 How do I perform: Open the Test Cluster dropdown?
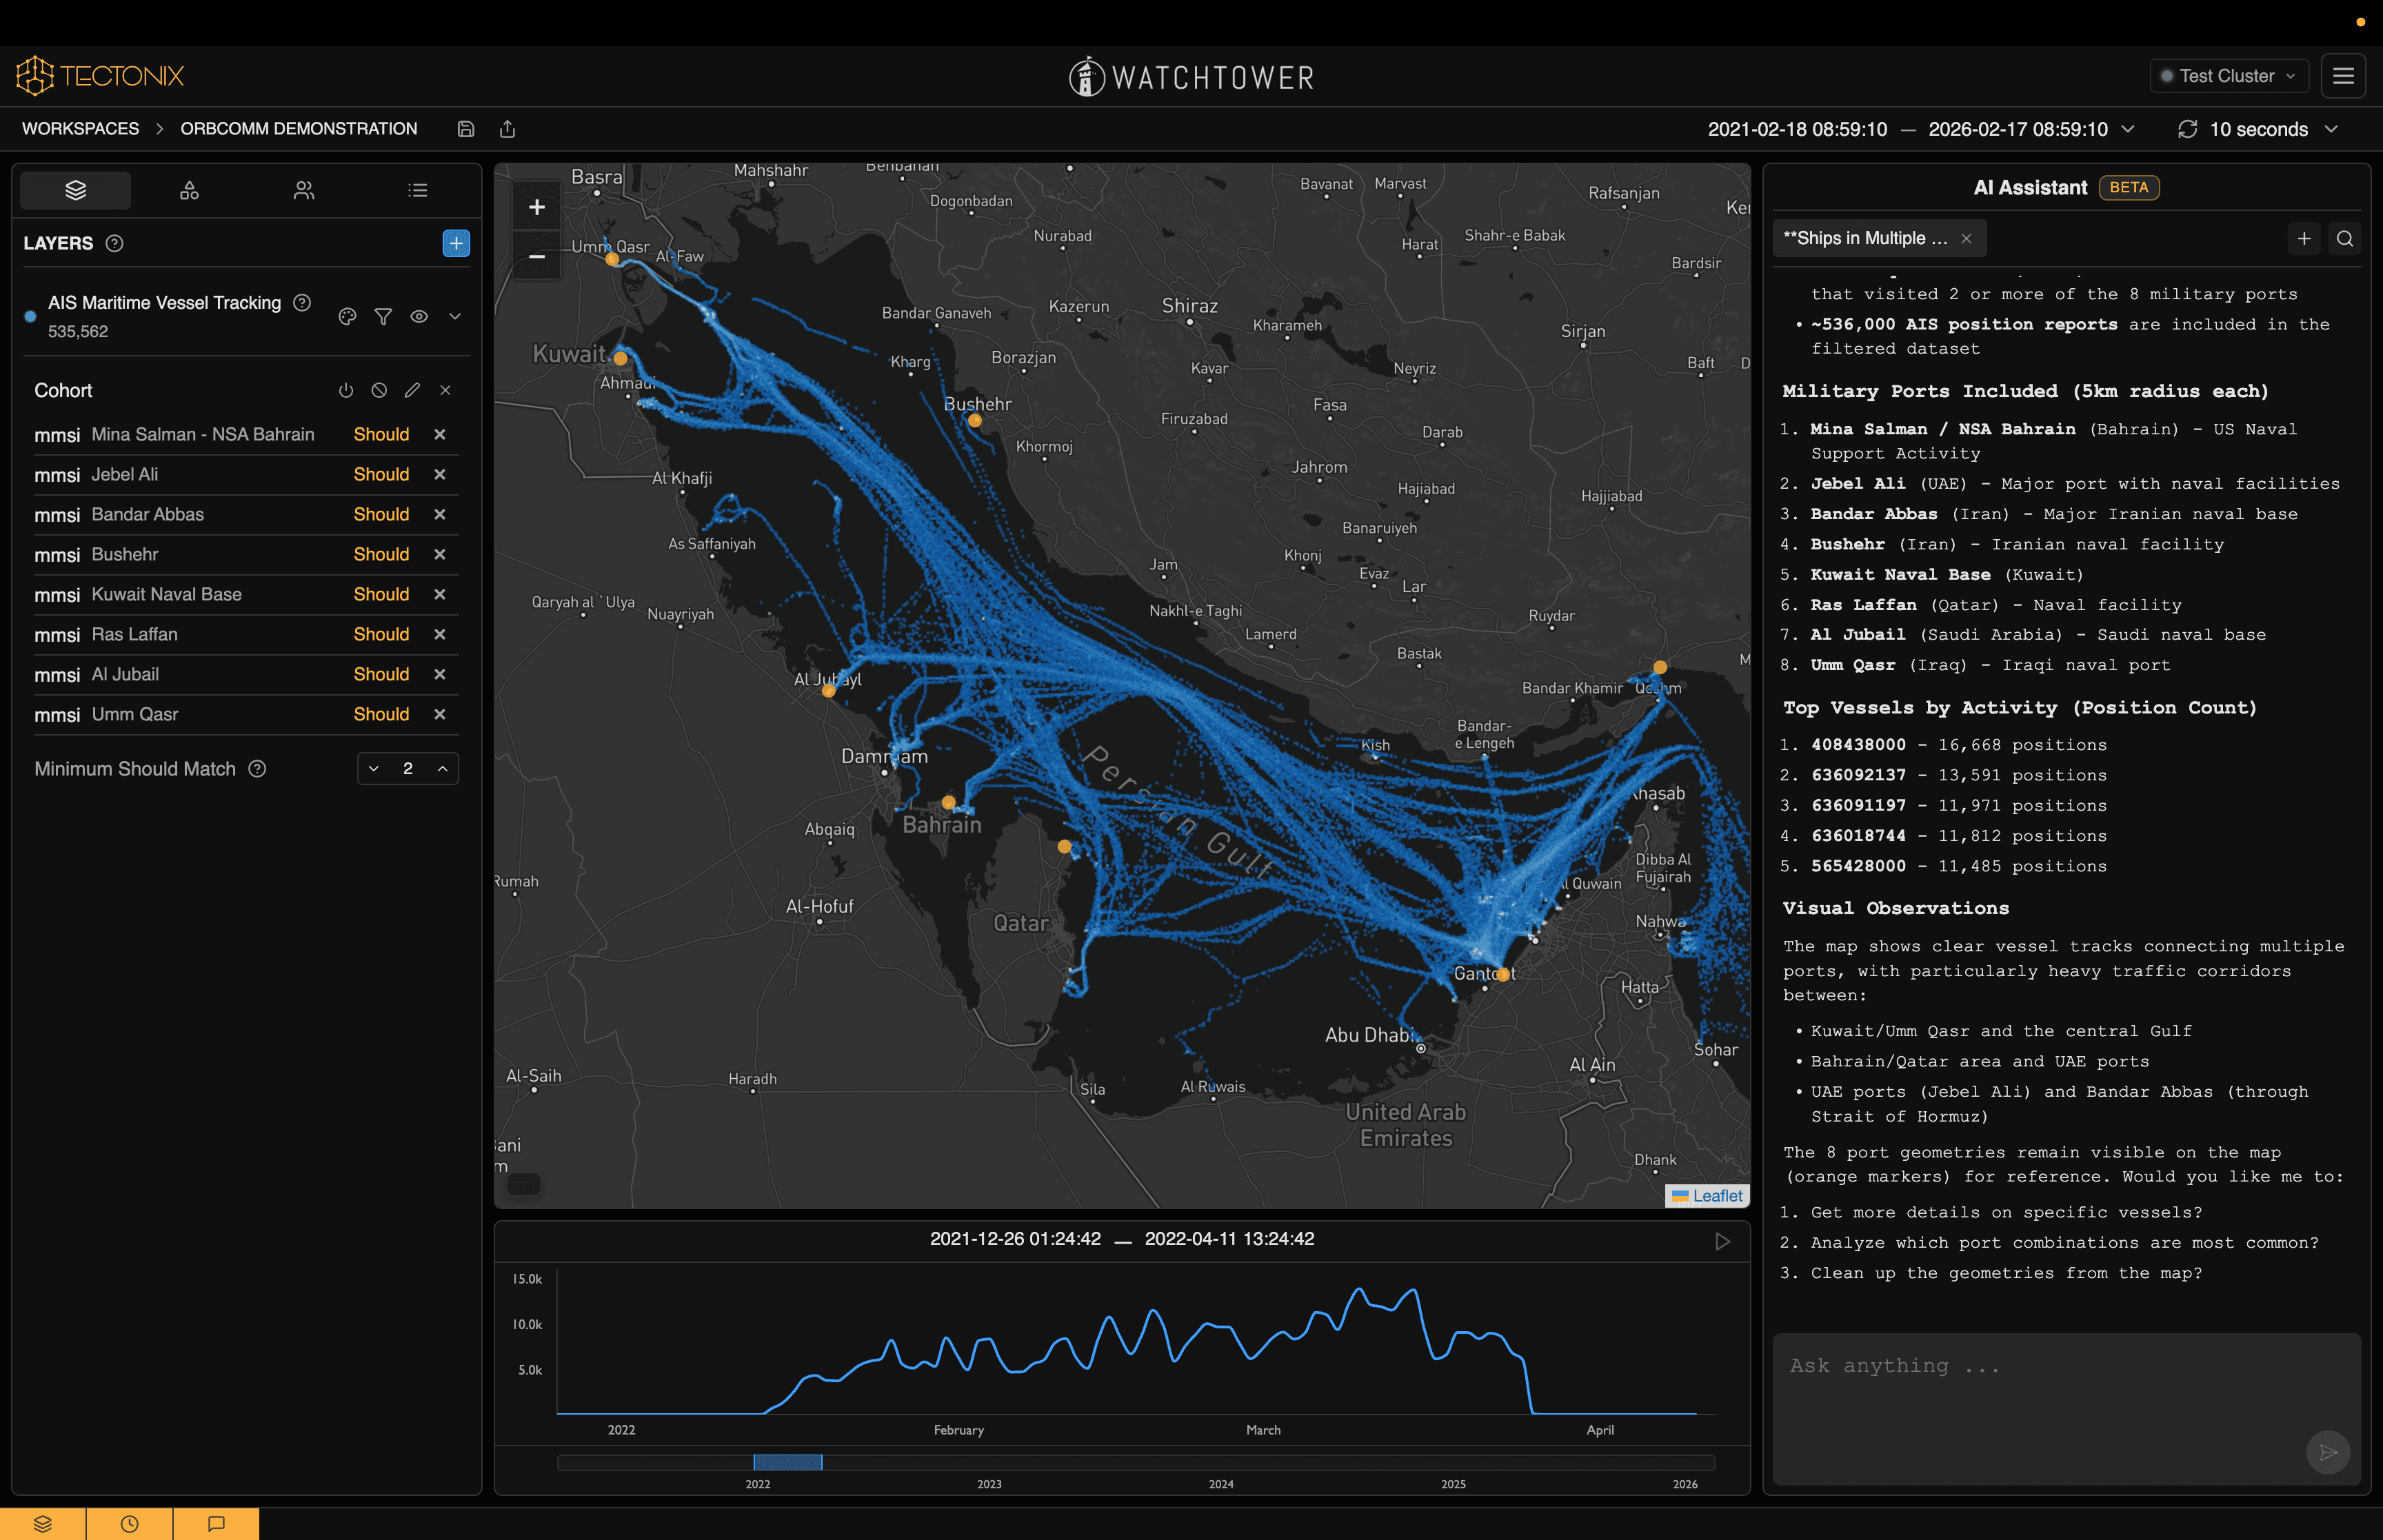click(x=2228, y=76)
